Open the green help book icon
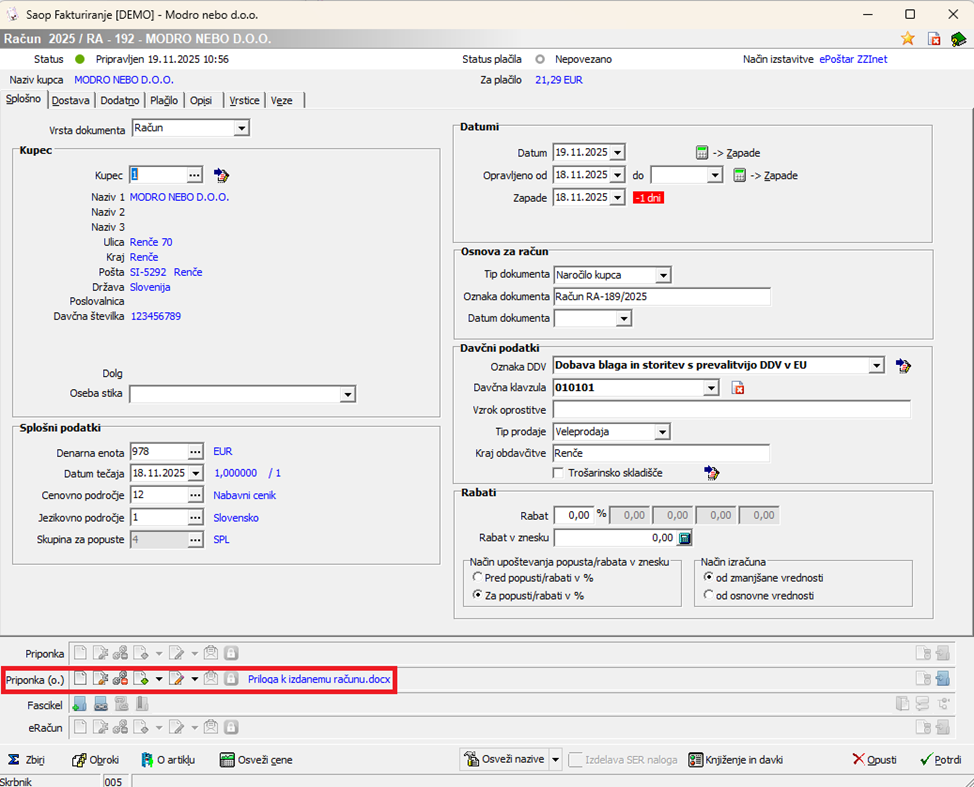 (958, 39)
